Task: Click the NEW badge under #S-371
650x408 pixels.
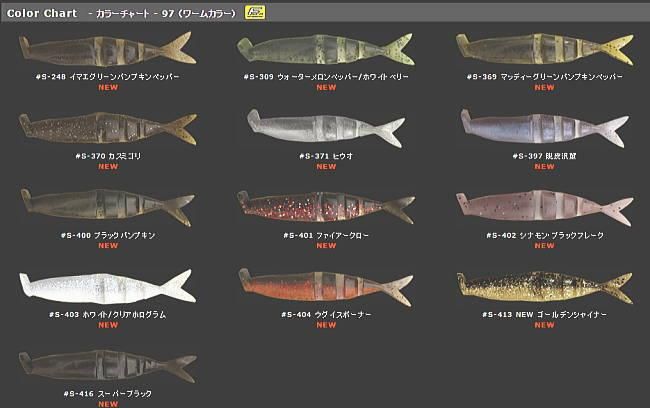Action: [x=326, y=167]
